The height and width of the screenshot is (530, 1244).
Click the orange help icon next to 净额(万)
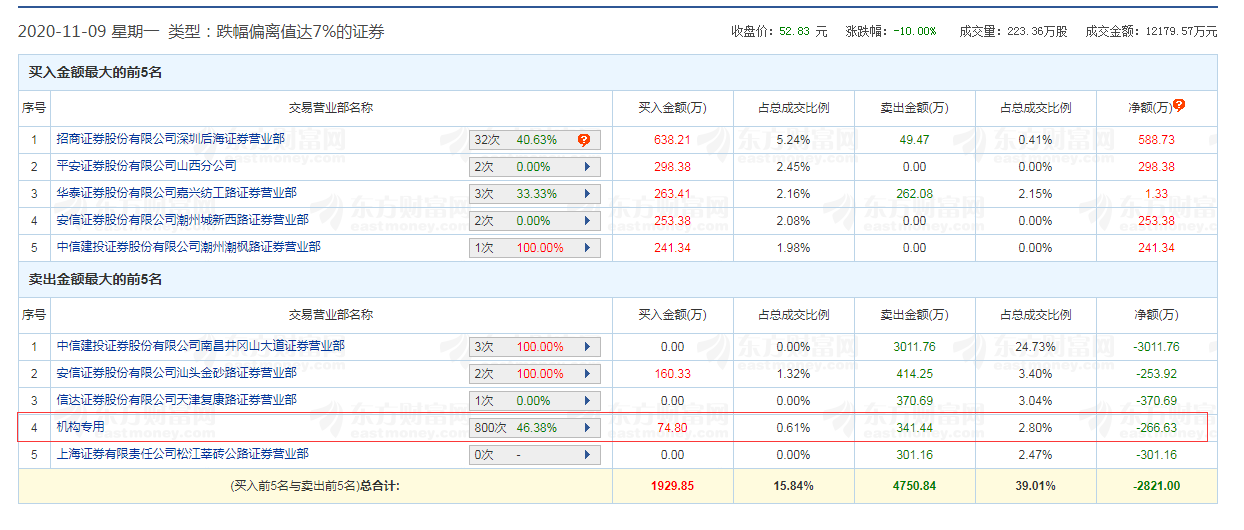1179,105
